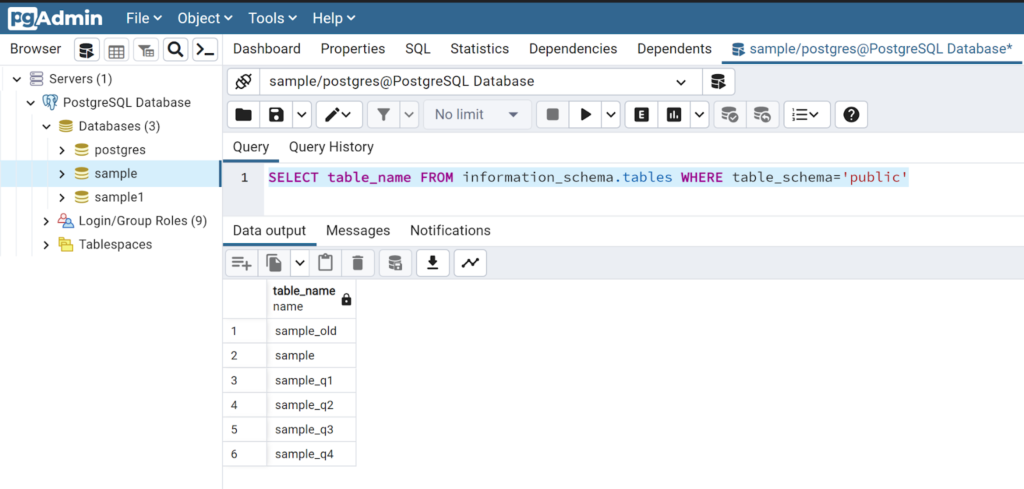Open the Copy options dropdown arrow
The width and height of the screenshot is (1024, 489).
pos(300,263)
